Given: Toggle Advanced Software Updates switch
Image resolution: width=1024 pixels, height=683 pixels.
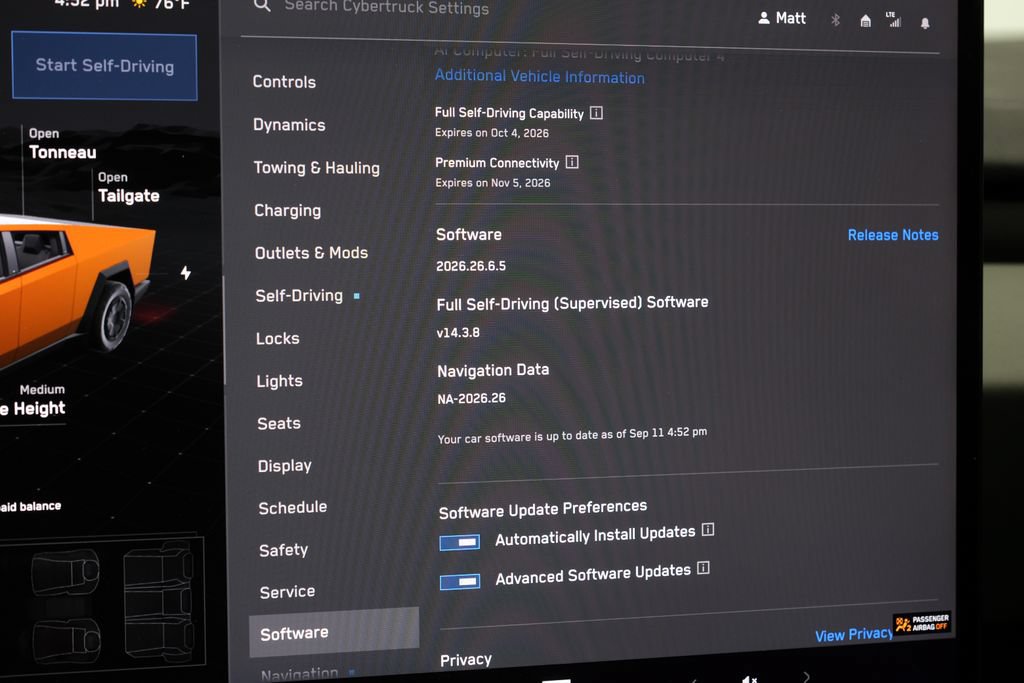Looking at the screenshot, I should coord(460,581).
